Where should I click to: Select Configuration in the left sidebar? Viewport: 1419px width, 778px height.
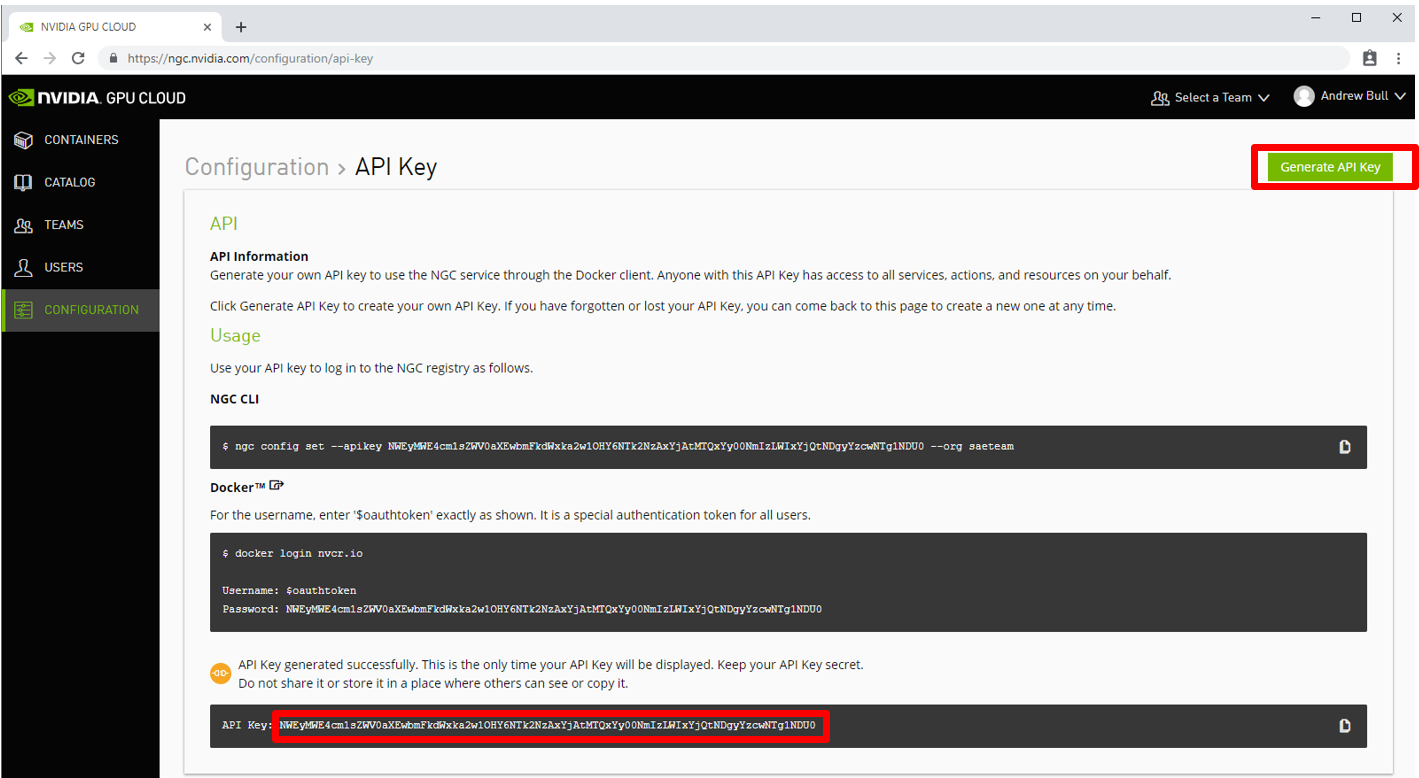coord(90,310)
